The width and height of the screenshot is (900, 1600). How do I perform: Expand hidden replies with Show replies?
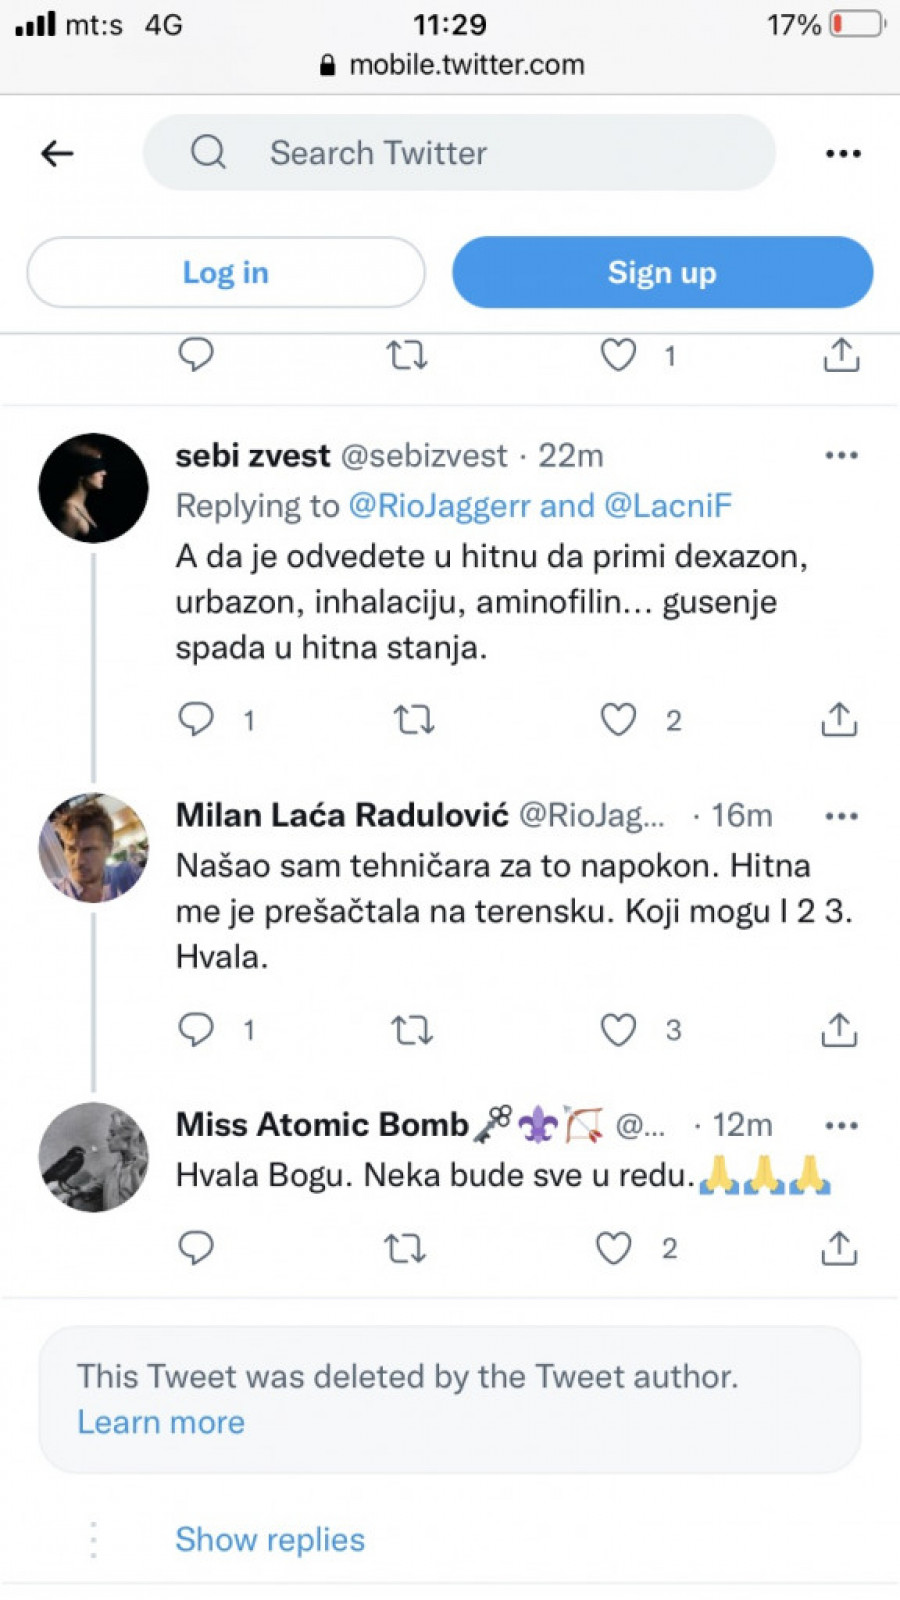pyautogui.click(x=270, y=1539)
